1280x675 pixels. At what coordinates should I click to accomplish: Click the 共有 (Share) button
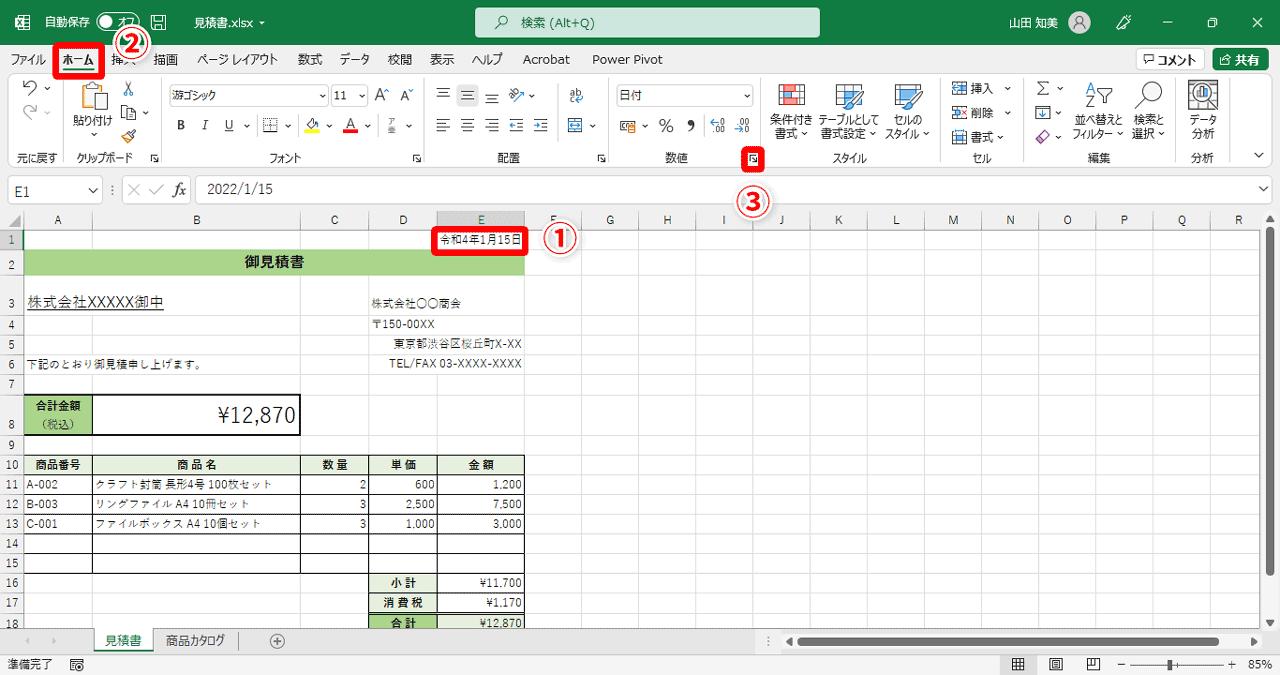click(x=1240, y=58)
